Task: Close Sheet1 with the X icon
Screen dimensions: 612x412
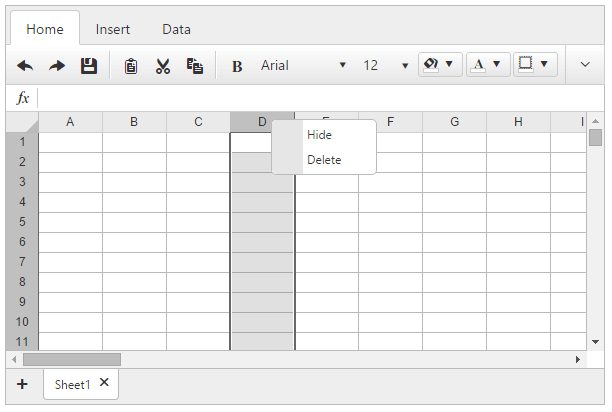Action: (104, 382)
